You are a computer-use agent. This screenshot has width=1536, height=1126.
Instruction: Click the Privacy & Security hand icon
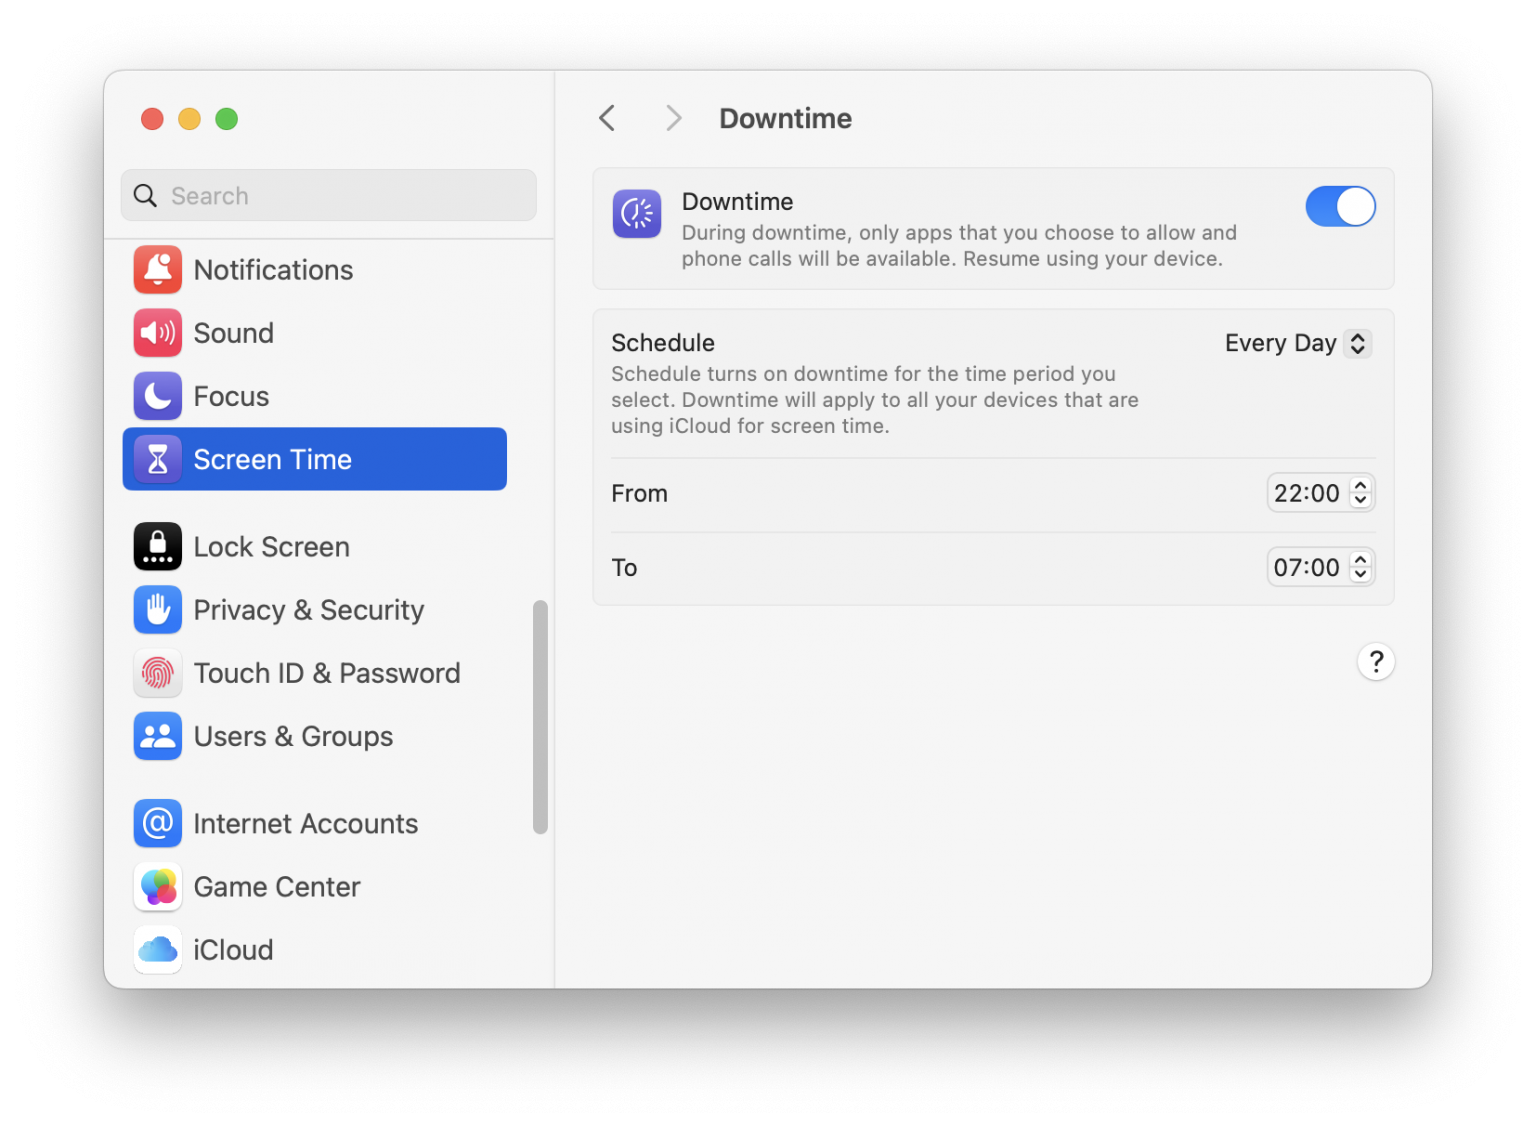tap(157, 610)
